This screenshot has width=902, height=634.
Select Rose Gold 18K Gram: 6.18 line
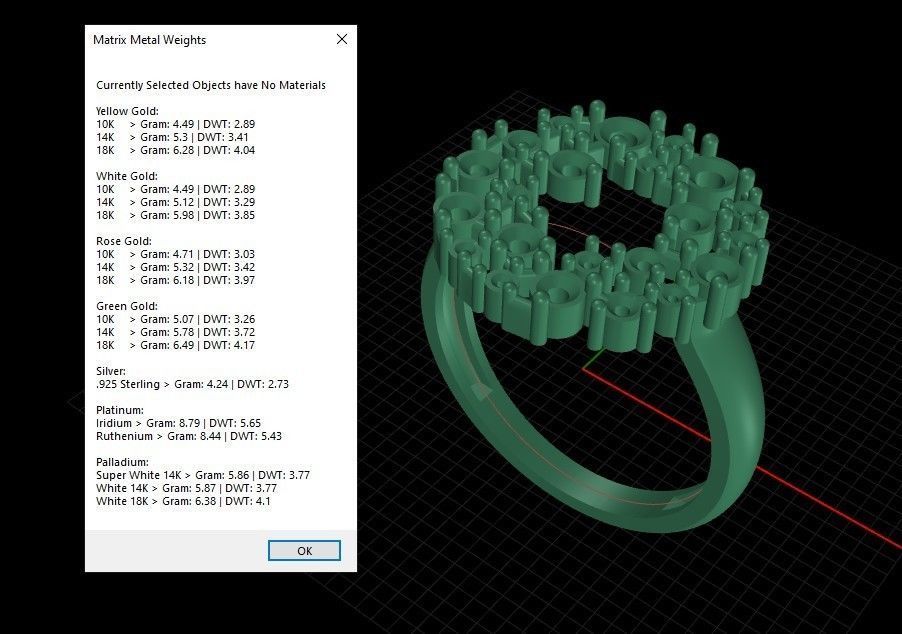(175, 280)
